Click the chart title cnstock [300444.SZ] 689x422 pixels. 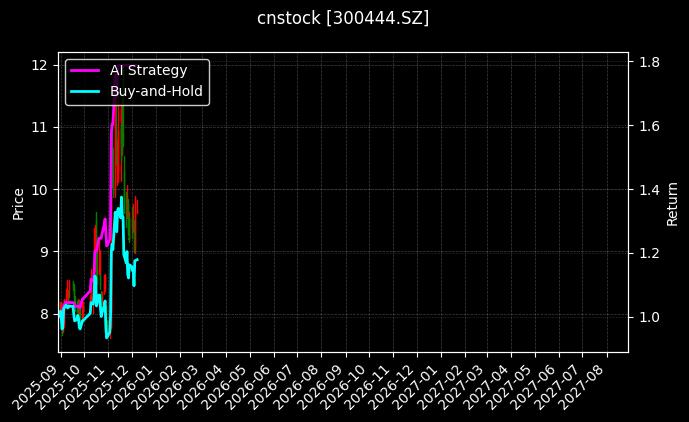pyautogui.click(x=343, y=18)
